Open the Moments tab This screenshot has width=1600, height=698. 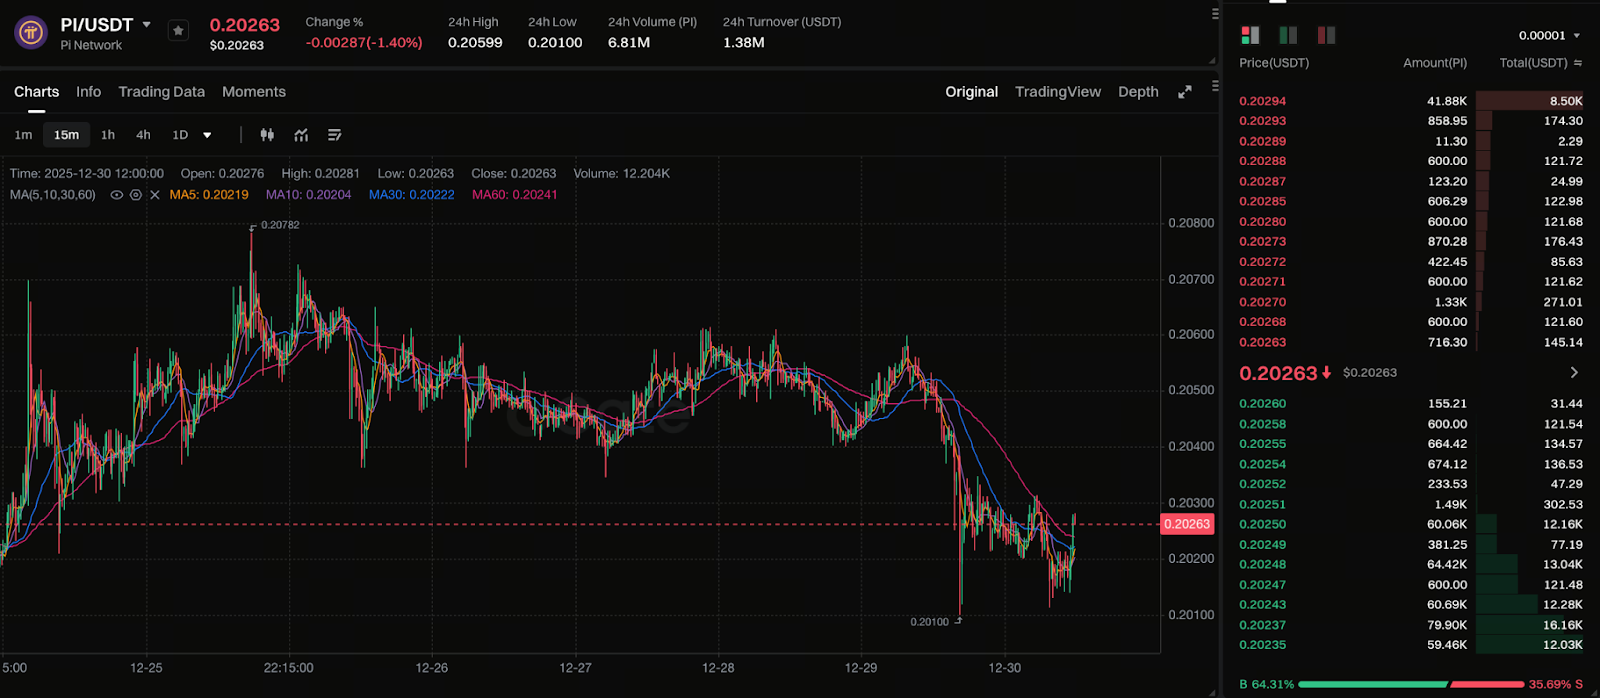[x=254, y=92]
